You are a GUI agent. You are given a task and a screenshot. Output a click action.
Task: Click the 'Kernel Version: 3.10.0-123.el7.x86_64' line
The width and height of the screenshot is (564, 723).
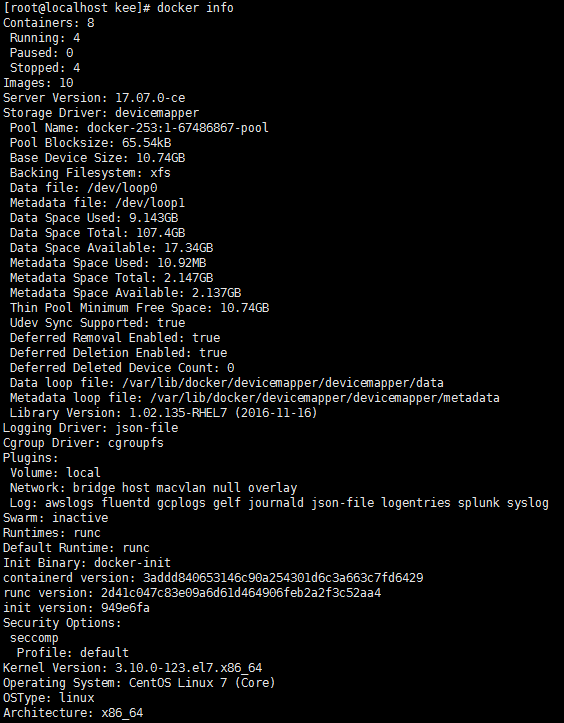click(132, 668)
